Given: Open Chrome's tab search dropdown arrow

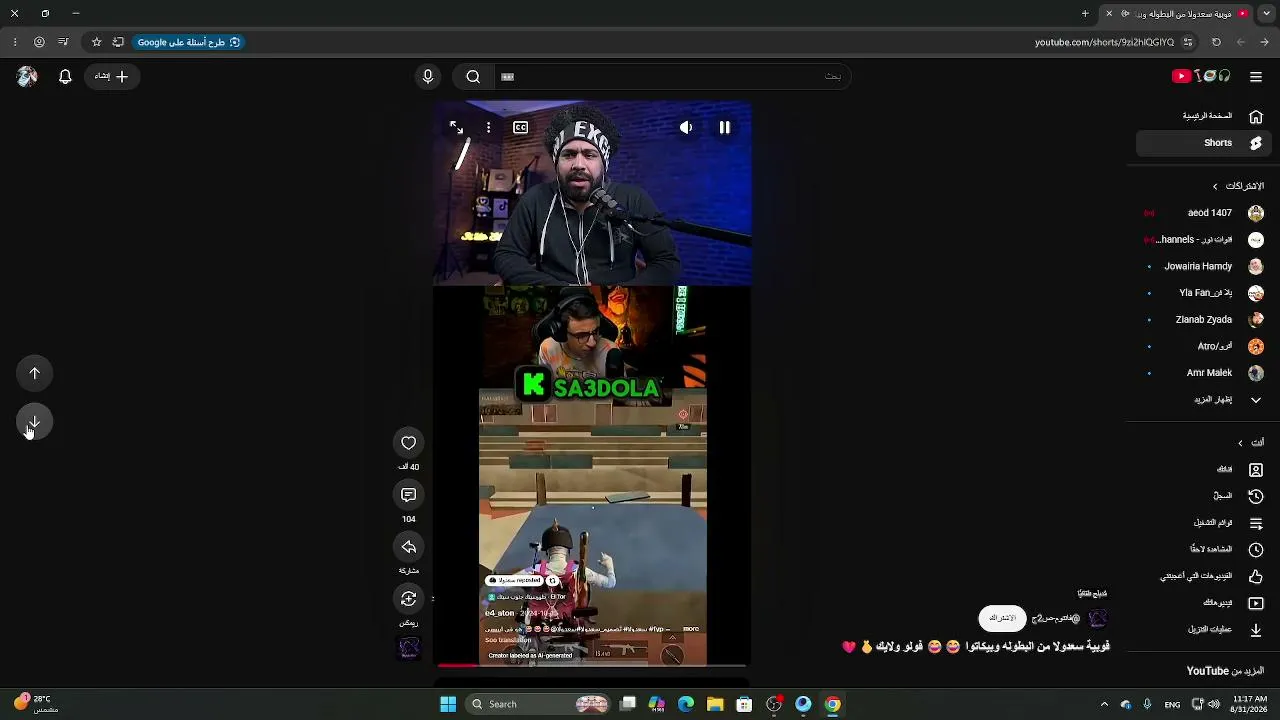Looking at the screenshot, I should click(1264, 13).
